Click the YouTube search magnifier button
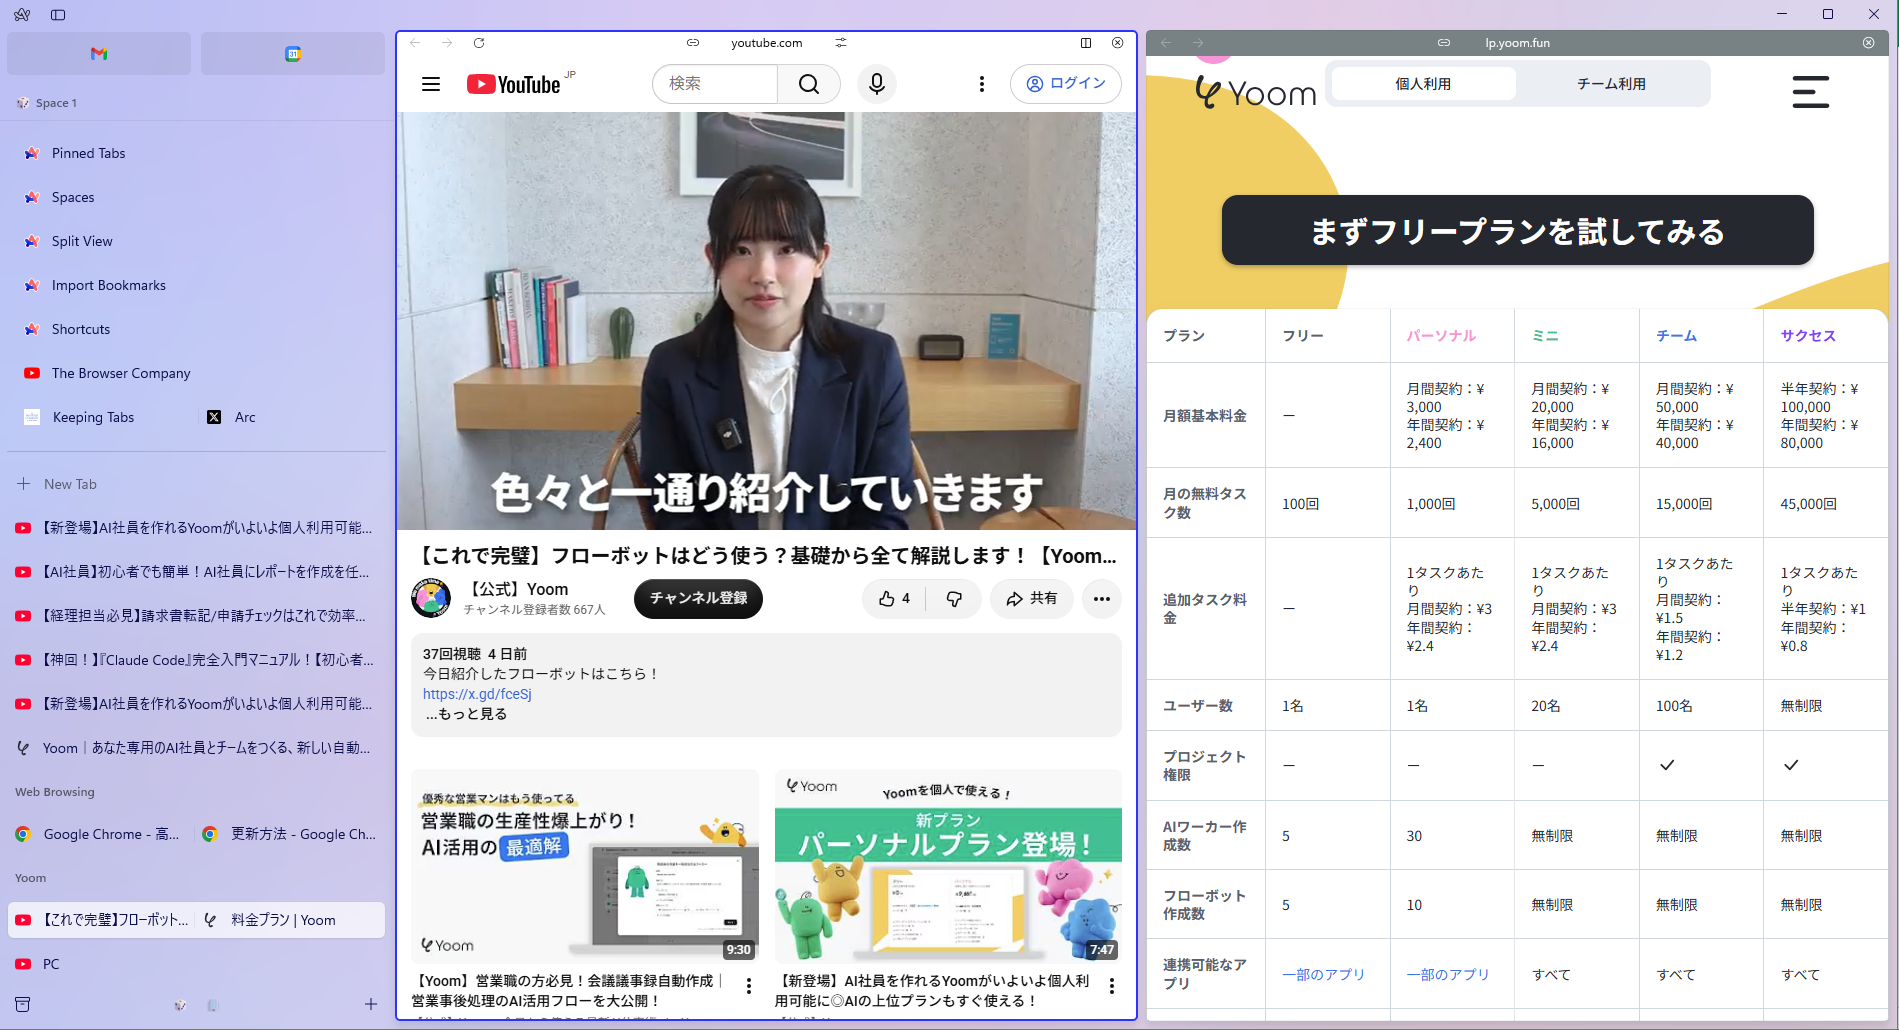The width and height of the screenshot is (1899, 1030). pyautogui.click(x=809, y=84)
